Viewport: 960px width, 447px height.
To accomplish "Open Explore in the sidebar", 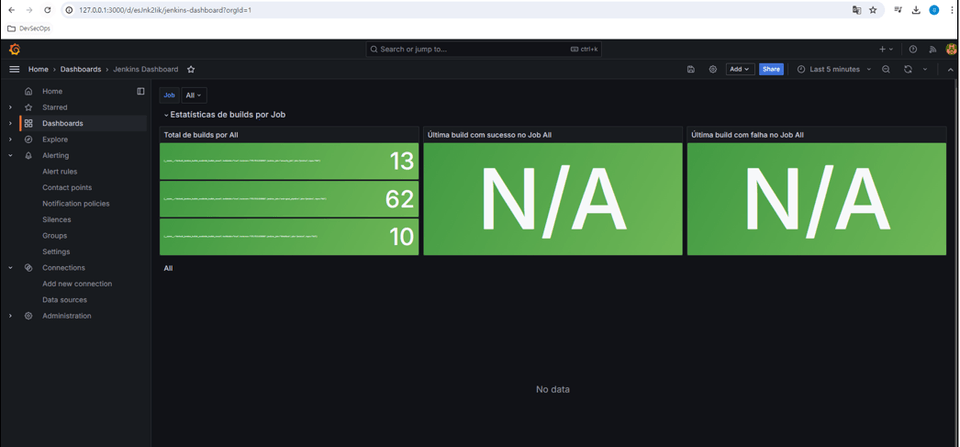I will pos(54,140).
